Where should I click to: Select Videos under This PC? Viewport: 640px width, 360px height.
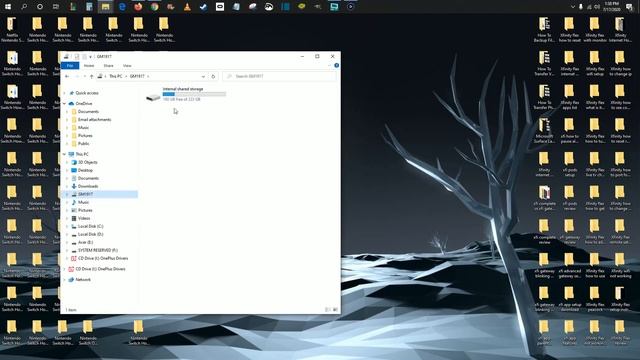click(x=84, y=218)
